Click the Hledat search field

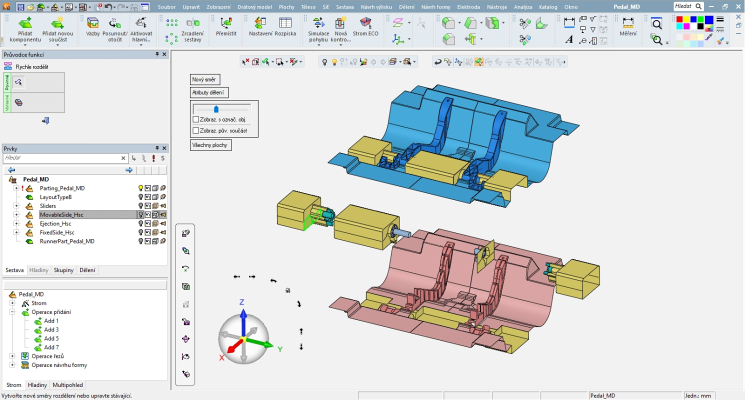(x=685, y=6)
